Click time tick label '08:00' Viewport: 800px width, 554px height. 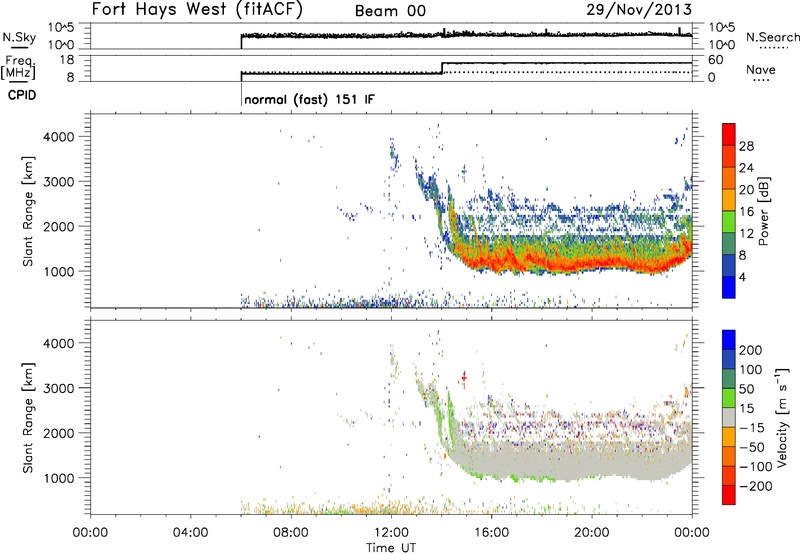[291, 533]
